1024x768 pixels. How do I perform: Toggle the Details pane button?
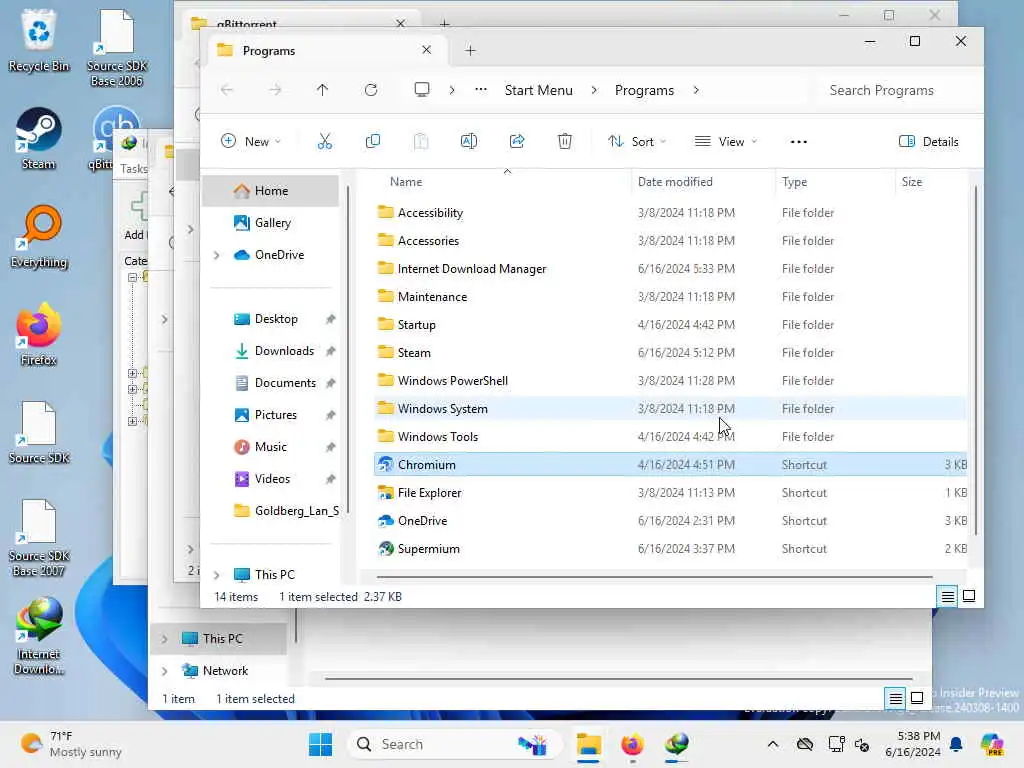pyautogui.click(x=929, y=142)
